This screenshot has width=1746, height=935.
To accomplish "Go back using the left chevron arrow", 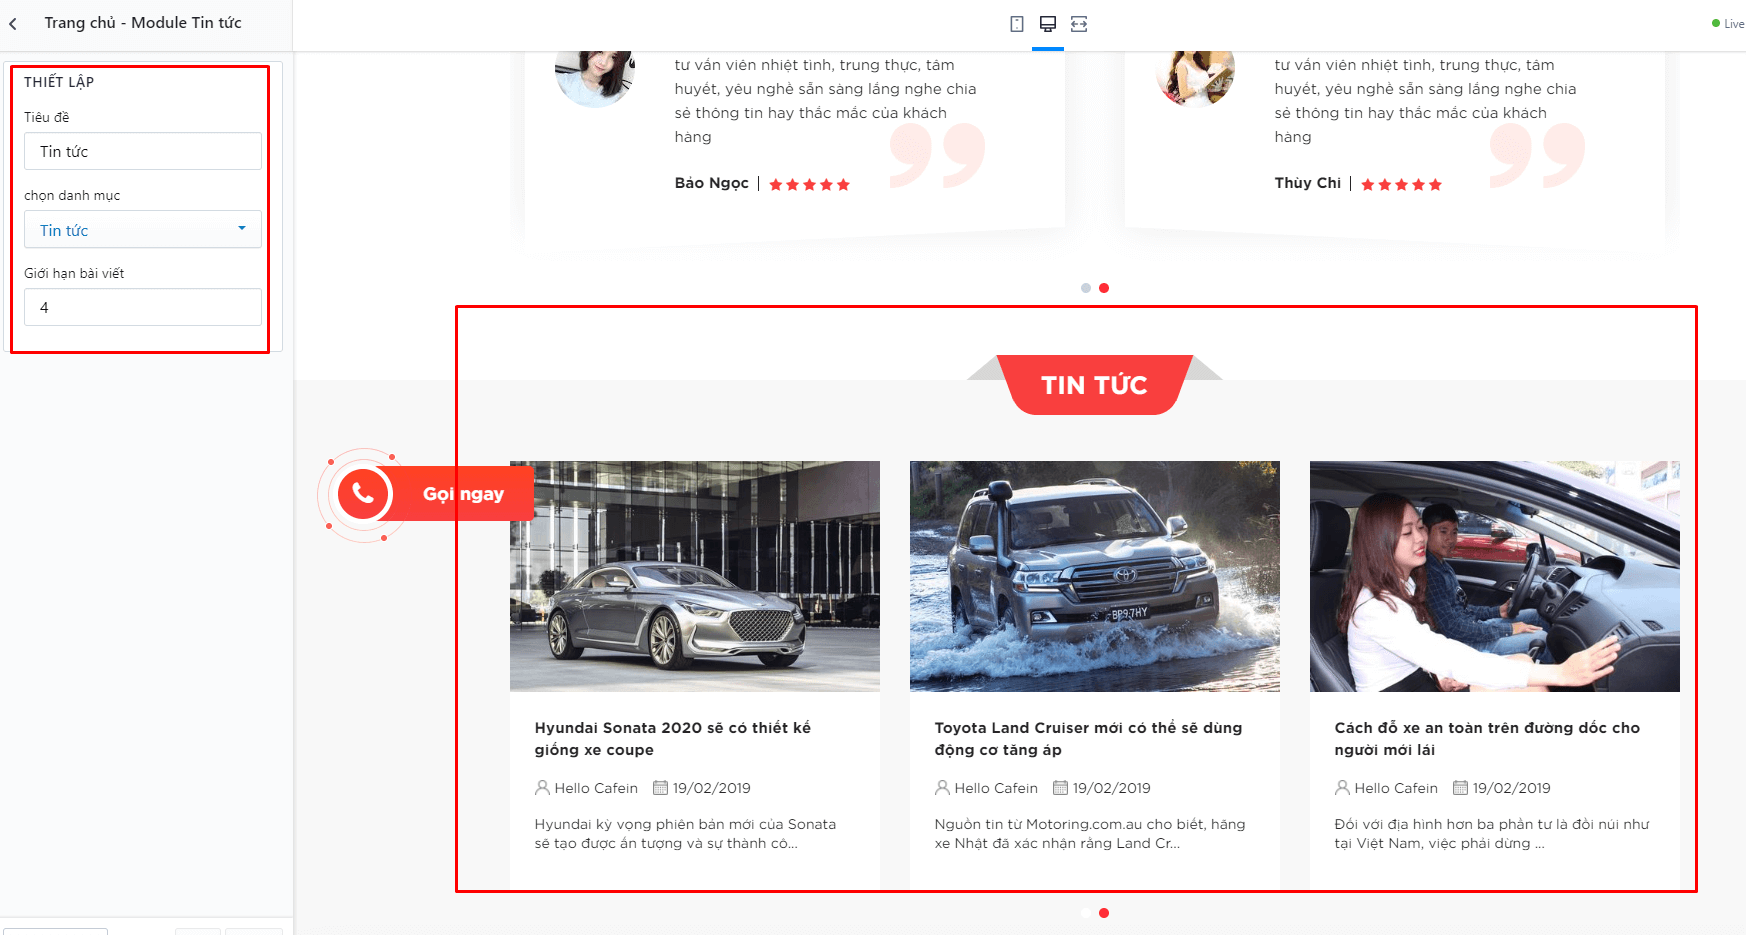I will [13, 24].
